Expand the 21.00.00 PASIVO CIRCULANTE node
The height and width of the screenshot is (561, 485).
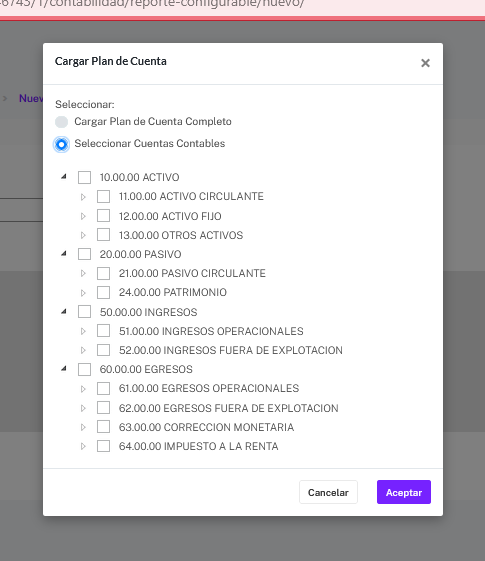pyautogui.click(x=83, y=273)
